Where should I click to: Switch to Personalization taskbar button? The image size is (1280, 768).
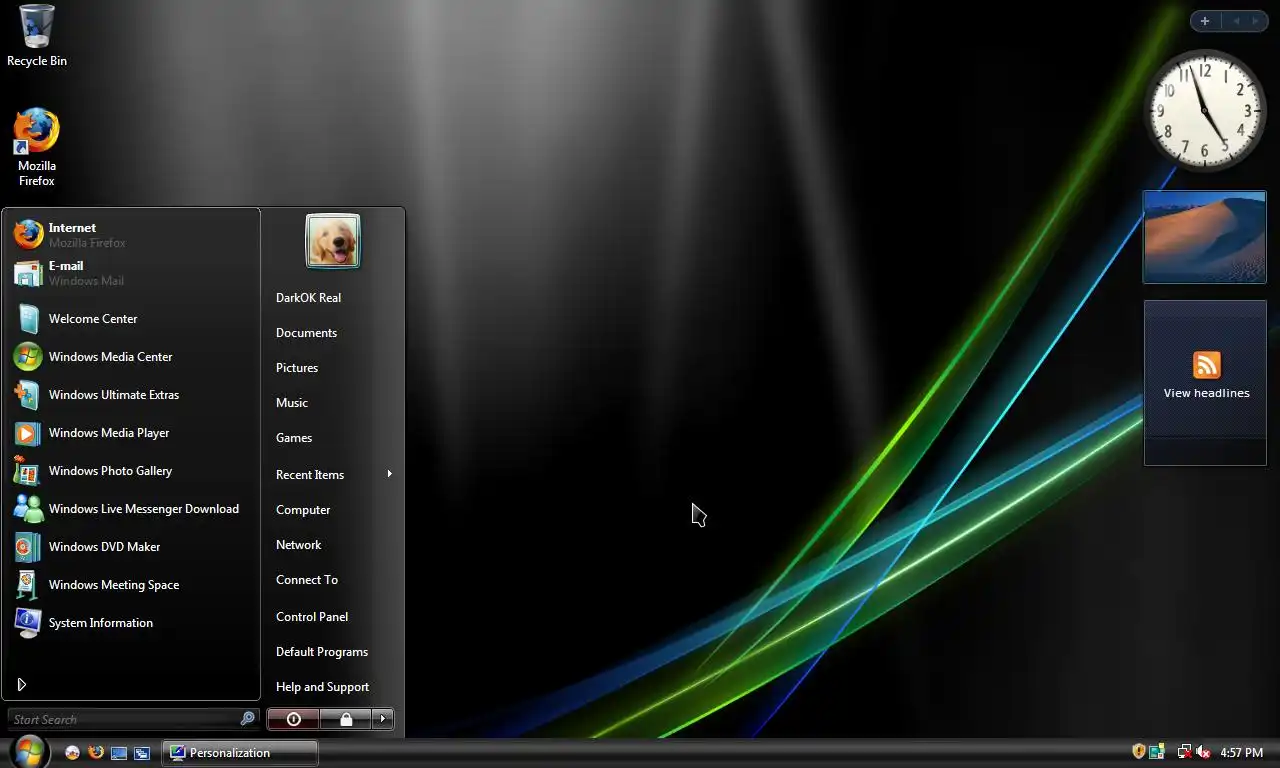pos(240,753)
